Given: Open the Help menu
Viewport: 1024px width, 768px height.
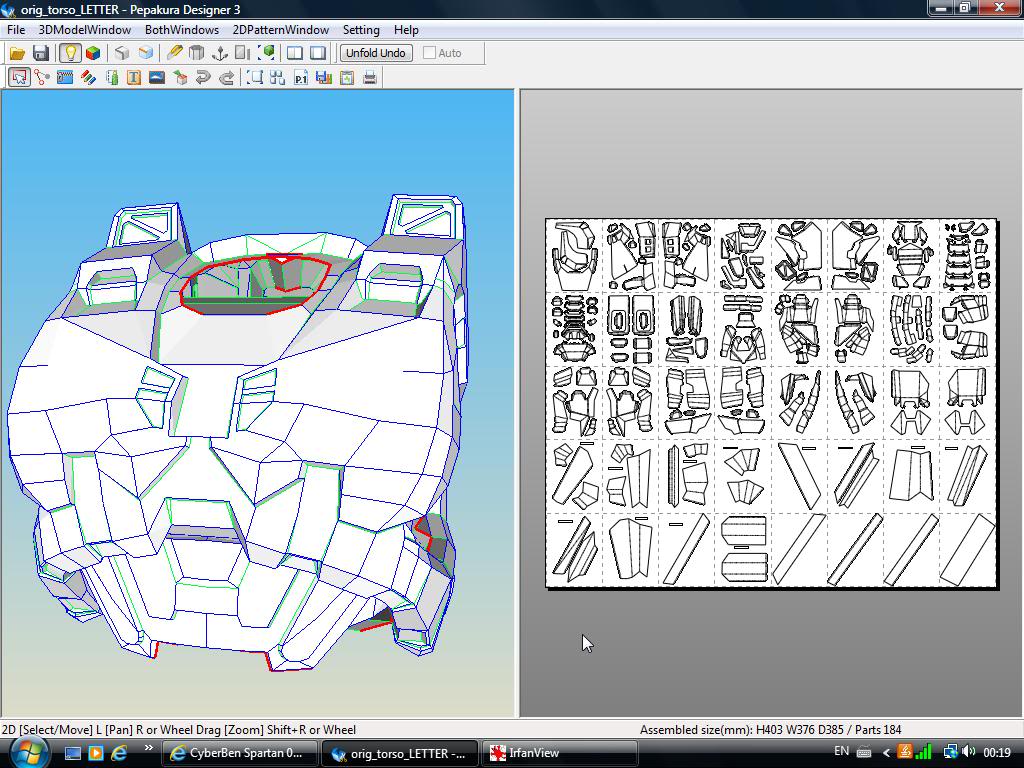Looking at the screenshot, I should (406, 30).
